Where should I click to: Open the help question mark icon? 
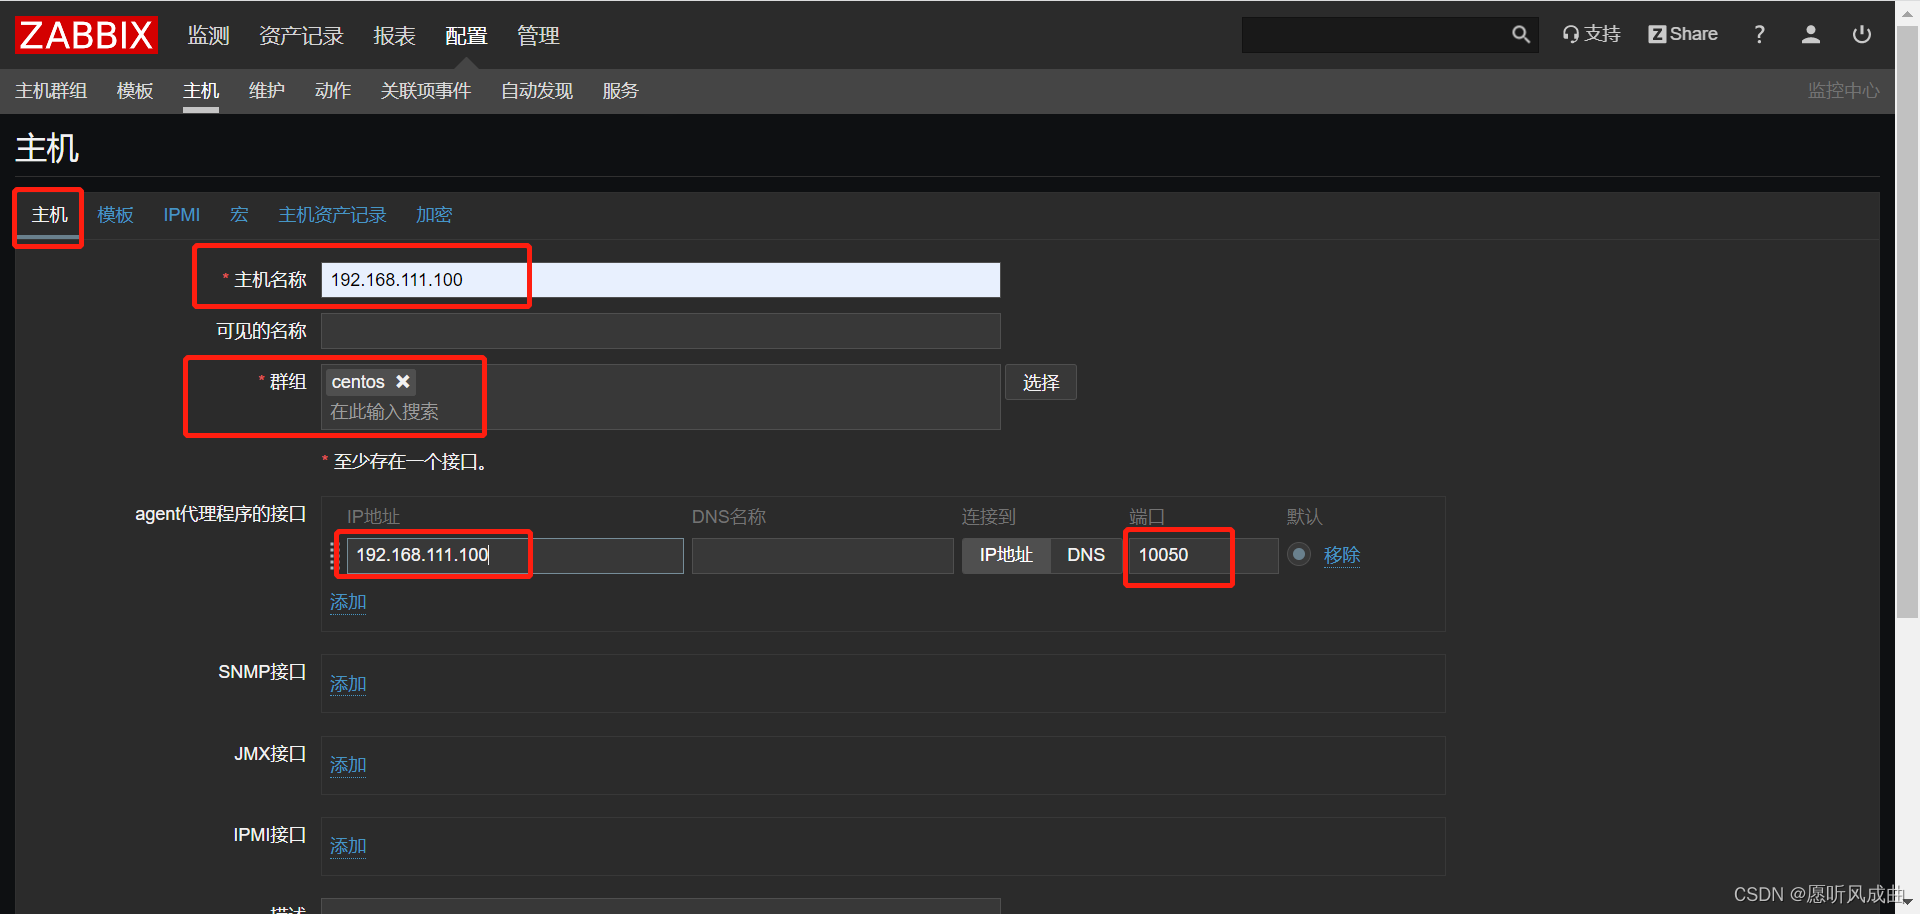click(x=1759, y=34)
